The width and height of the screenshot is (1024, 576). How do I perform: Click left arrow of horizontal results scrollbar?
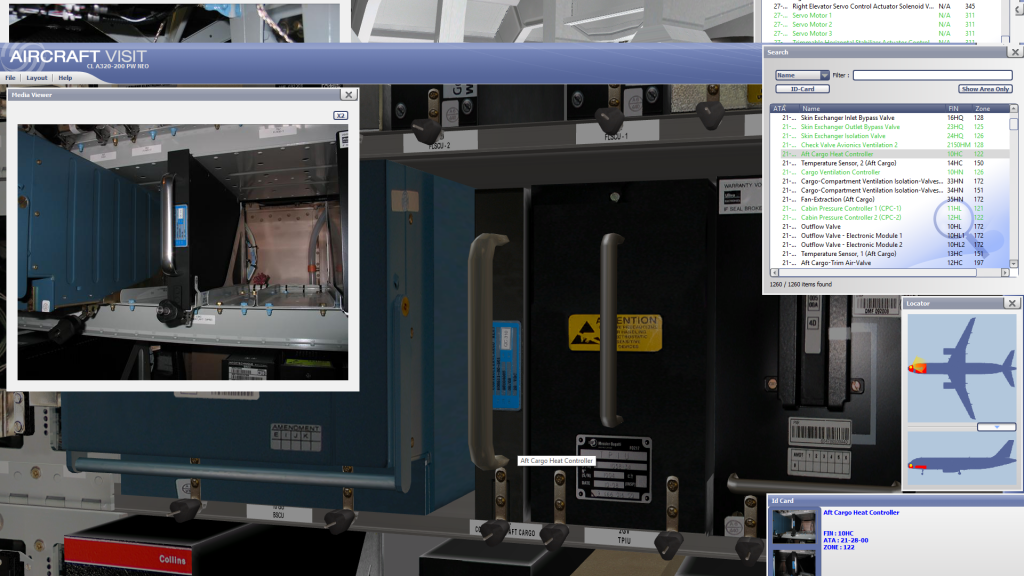pyautogui.click(x=775, y=273)
